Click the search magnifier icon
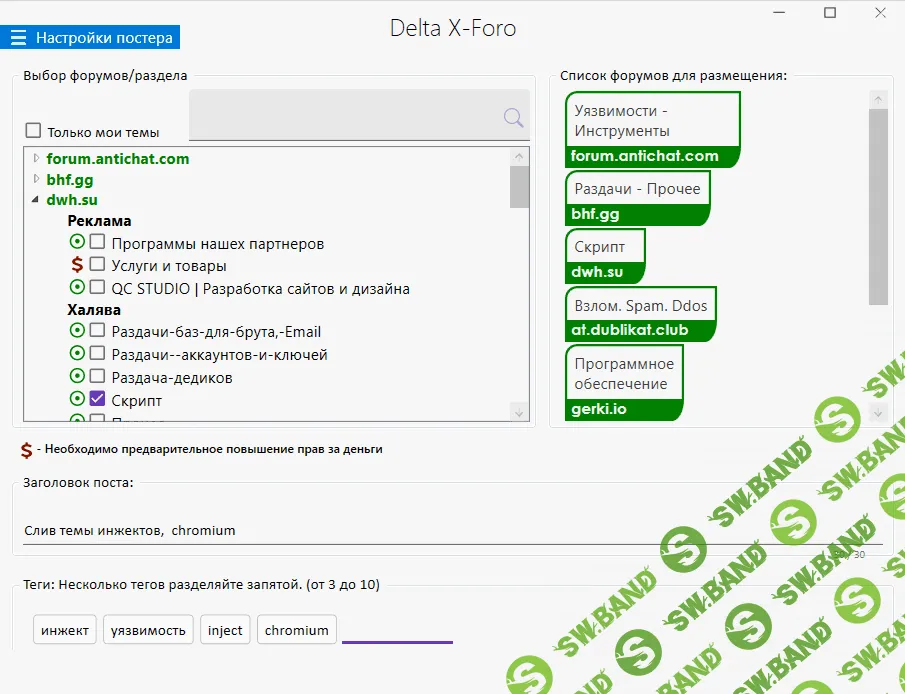The width and height of the screenshot is (905, 694). pos(513,117)
